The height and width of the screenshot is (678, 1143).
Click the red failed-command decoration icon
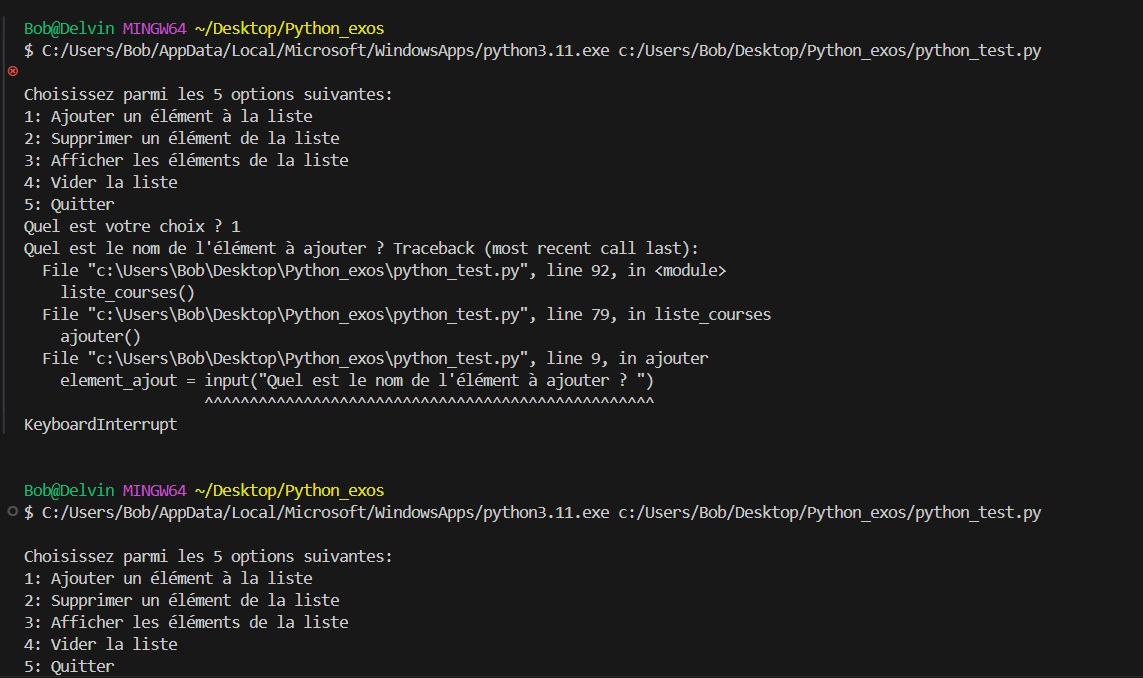tap(12, 71)
